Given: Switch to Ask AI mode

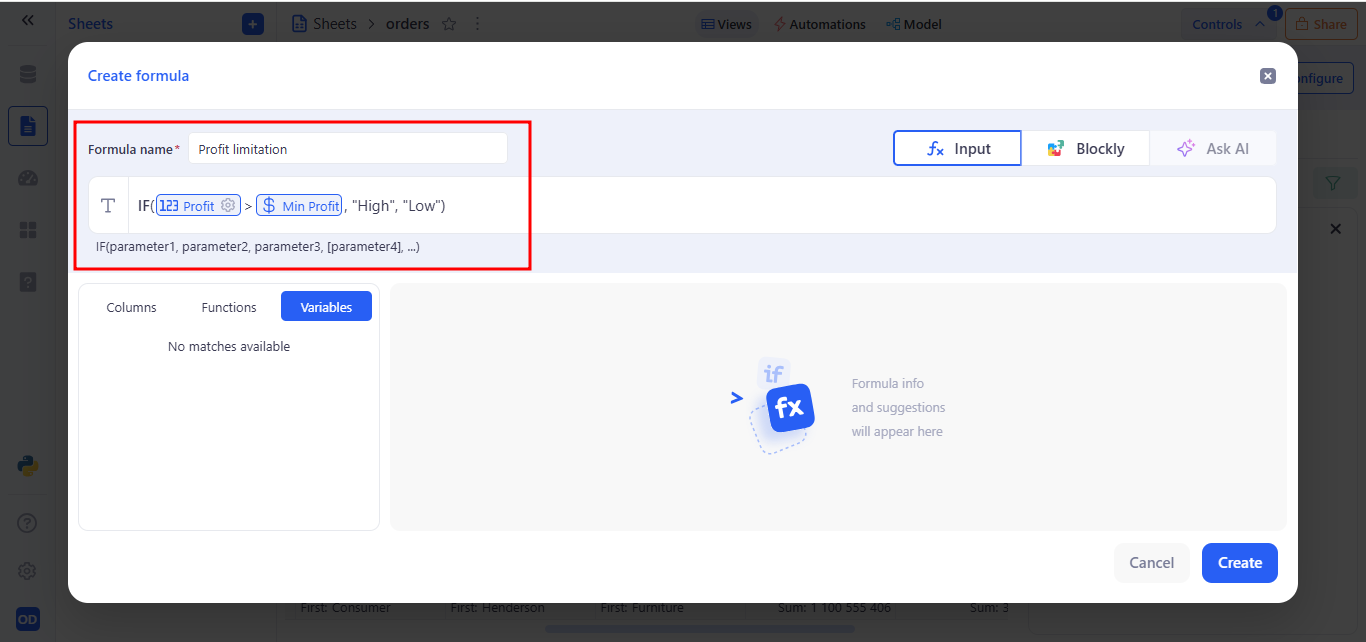Looking at the screenshot, I should [1213, 149].
